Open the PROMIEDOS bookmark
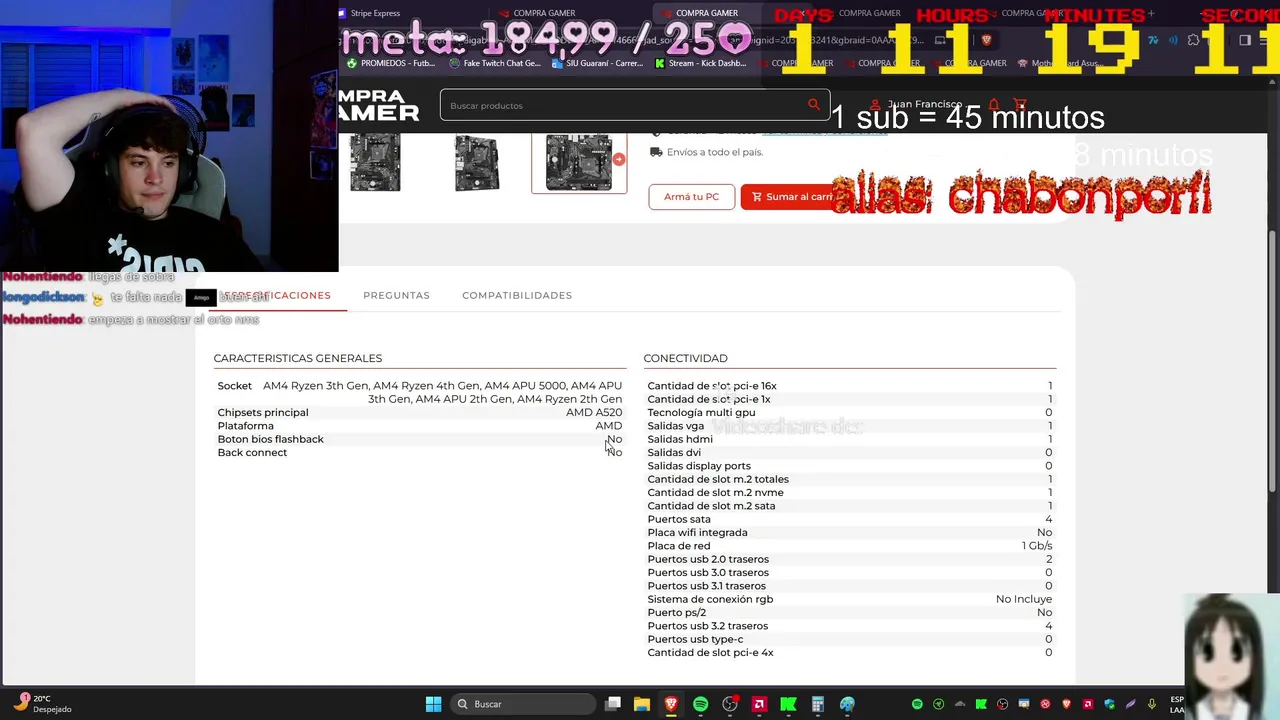Image resolution: width=1280 pixels, height=720 pixels. [x=391, y=63]
